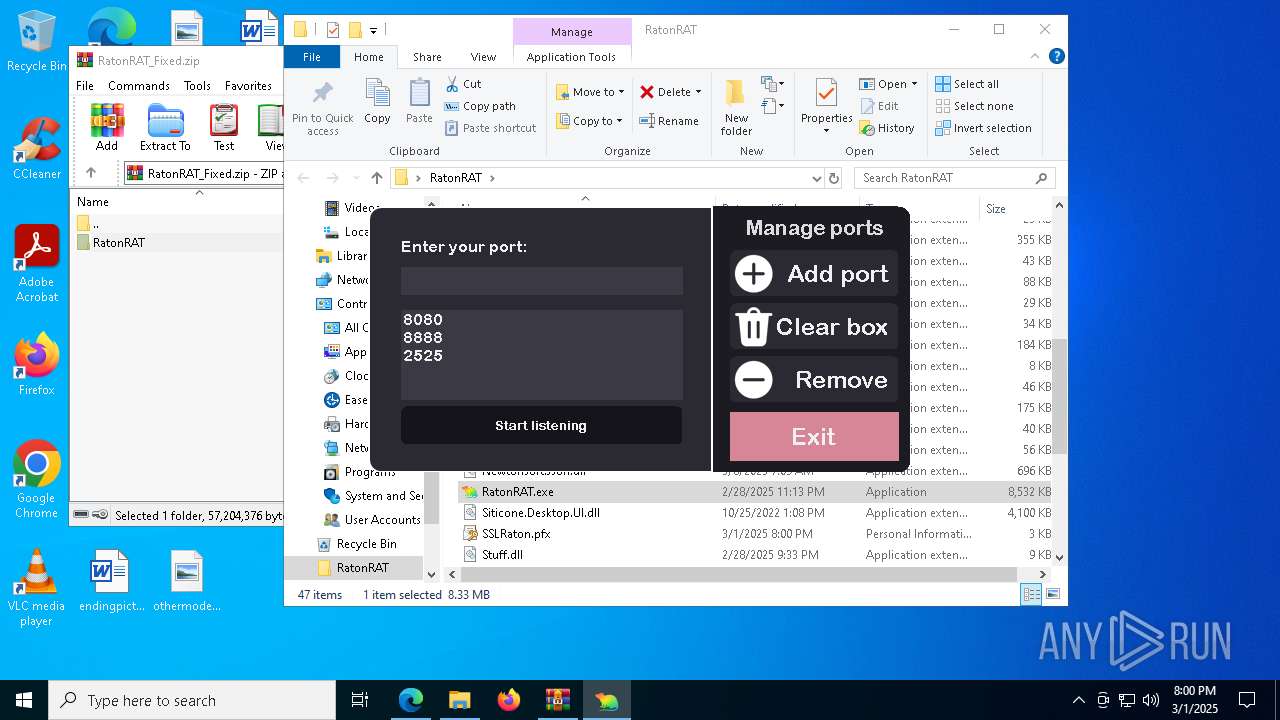
Task: Click the Rename button in ribbon
Action: (669, 121)
